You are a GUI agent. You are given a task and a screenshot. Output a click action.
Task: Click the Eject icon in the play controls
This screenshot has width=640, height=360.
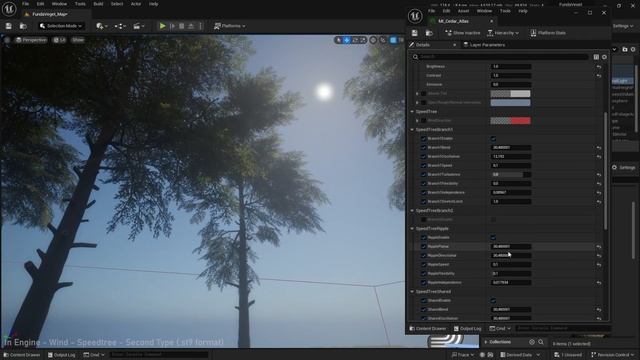click(x=191, y=26)
